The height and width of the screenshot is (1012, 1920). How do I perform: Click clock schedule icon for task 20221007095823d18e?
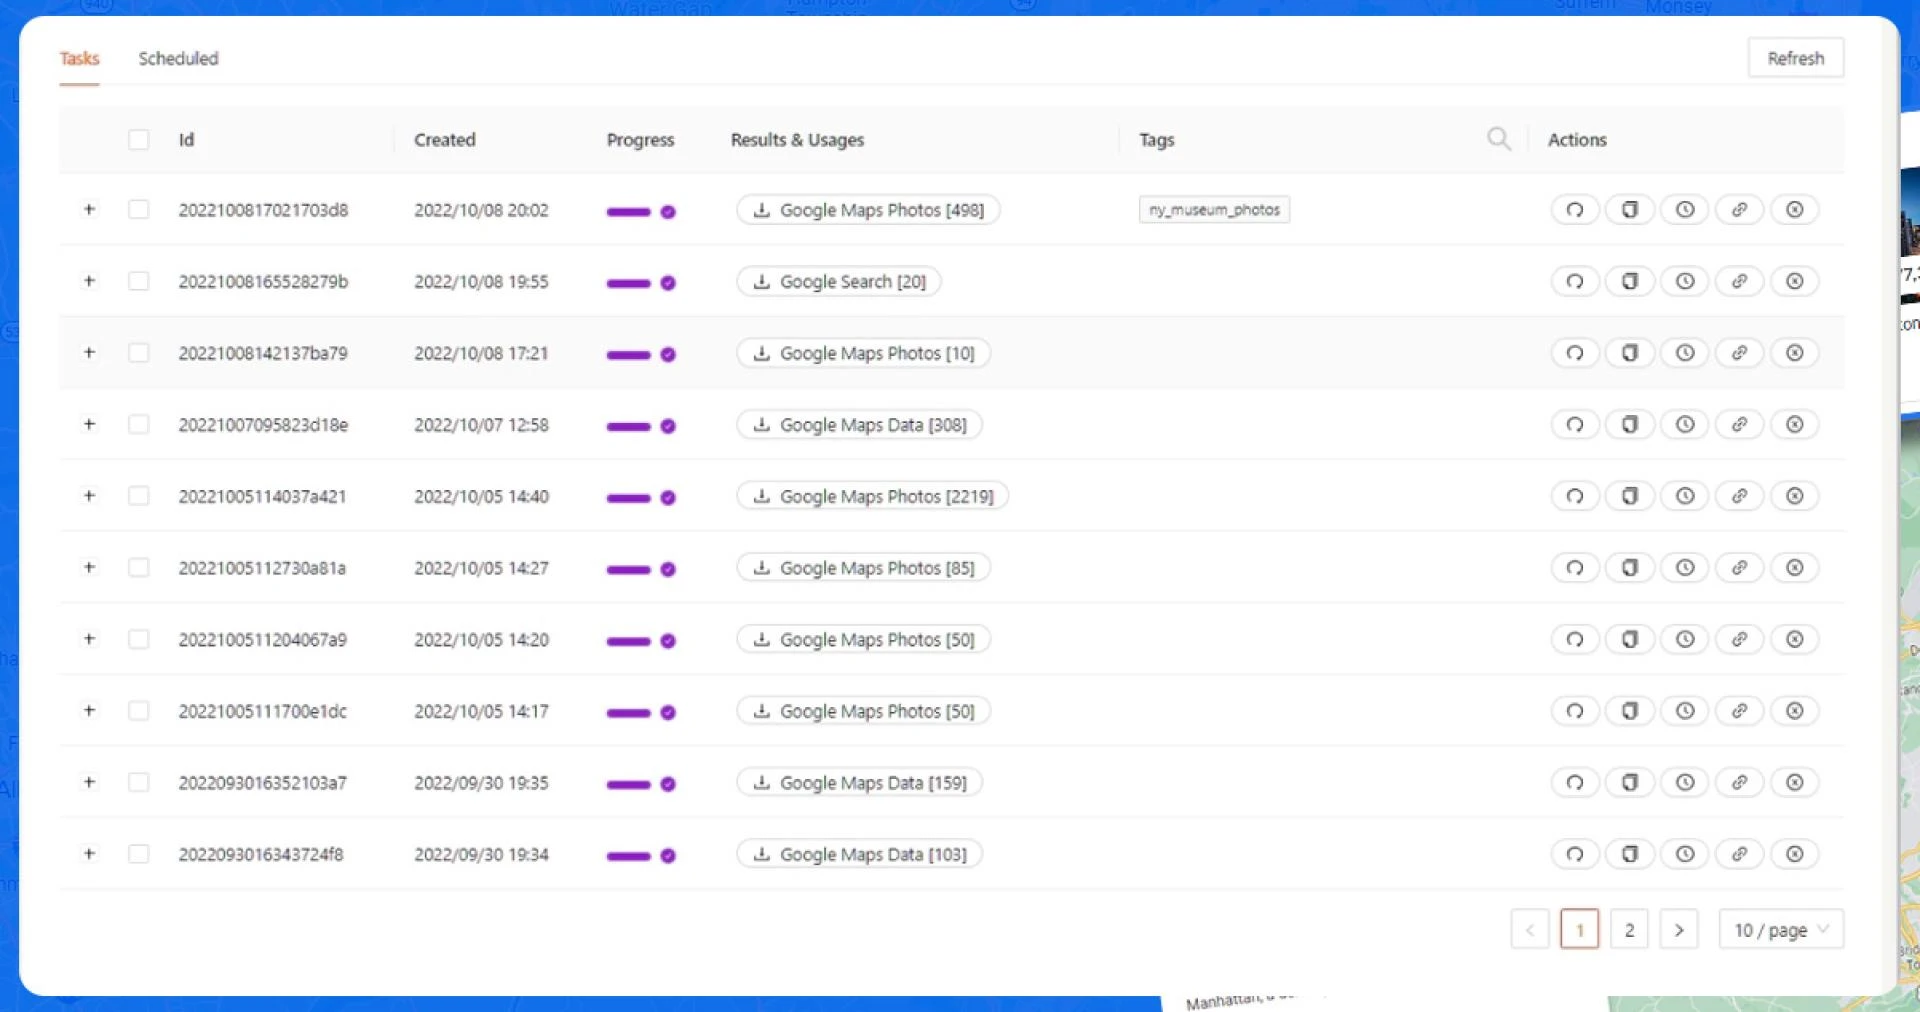coord(1684,425)
